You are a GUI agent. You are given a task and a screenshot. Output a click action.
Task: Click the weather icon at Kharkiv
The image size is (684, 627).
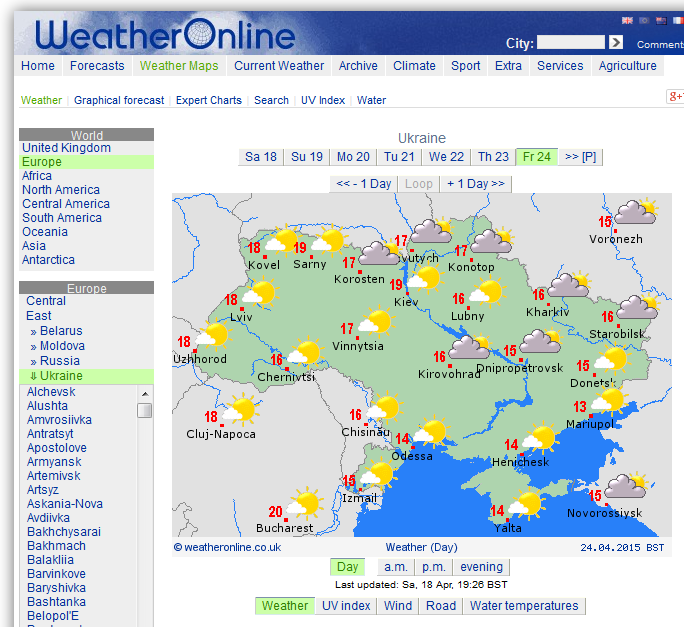[x=569, y=285]
